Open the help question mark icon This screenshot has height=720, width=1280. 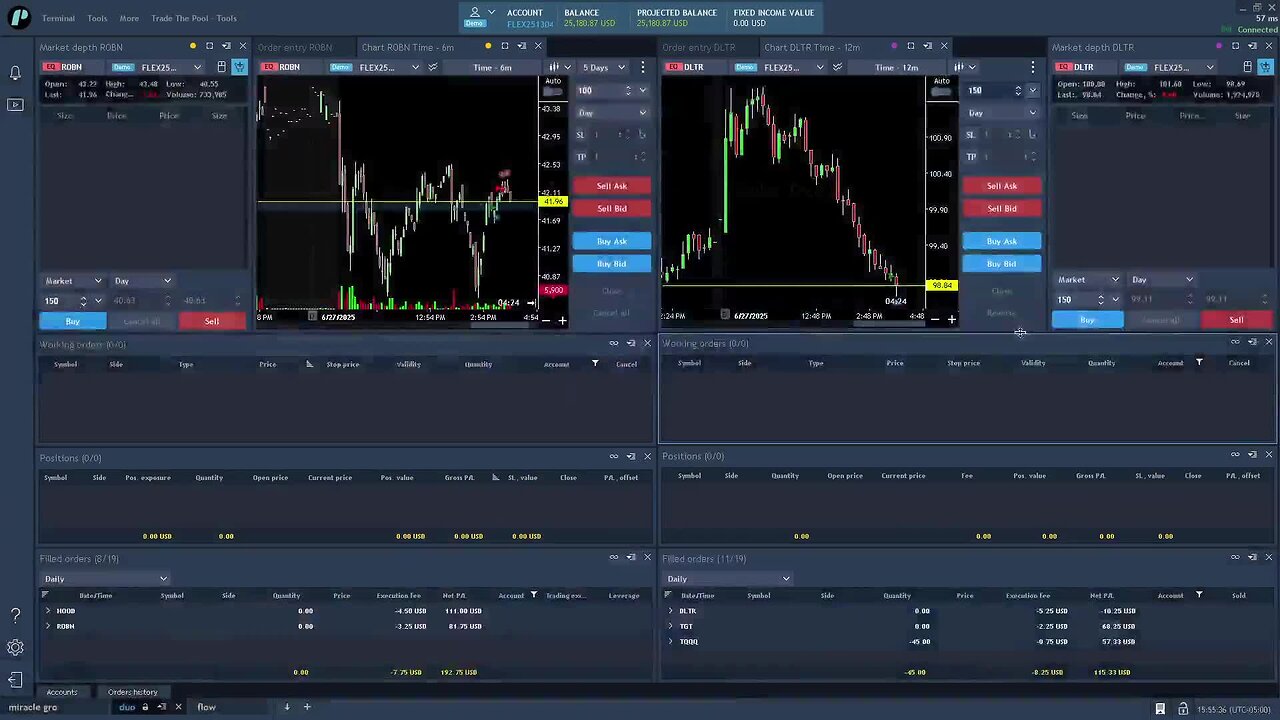(x=15, y=616)
